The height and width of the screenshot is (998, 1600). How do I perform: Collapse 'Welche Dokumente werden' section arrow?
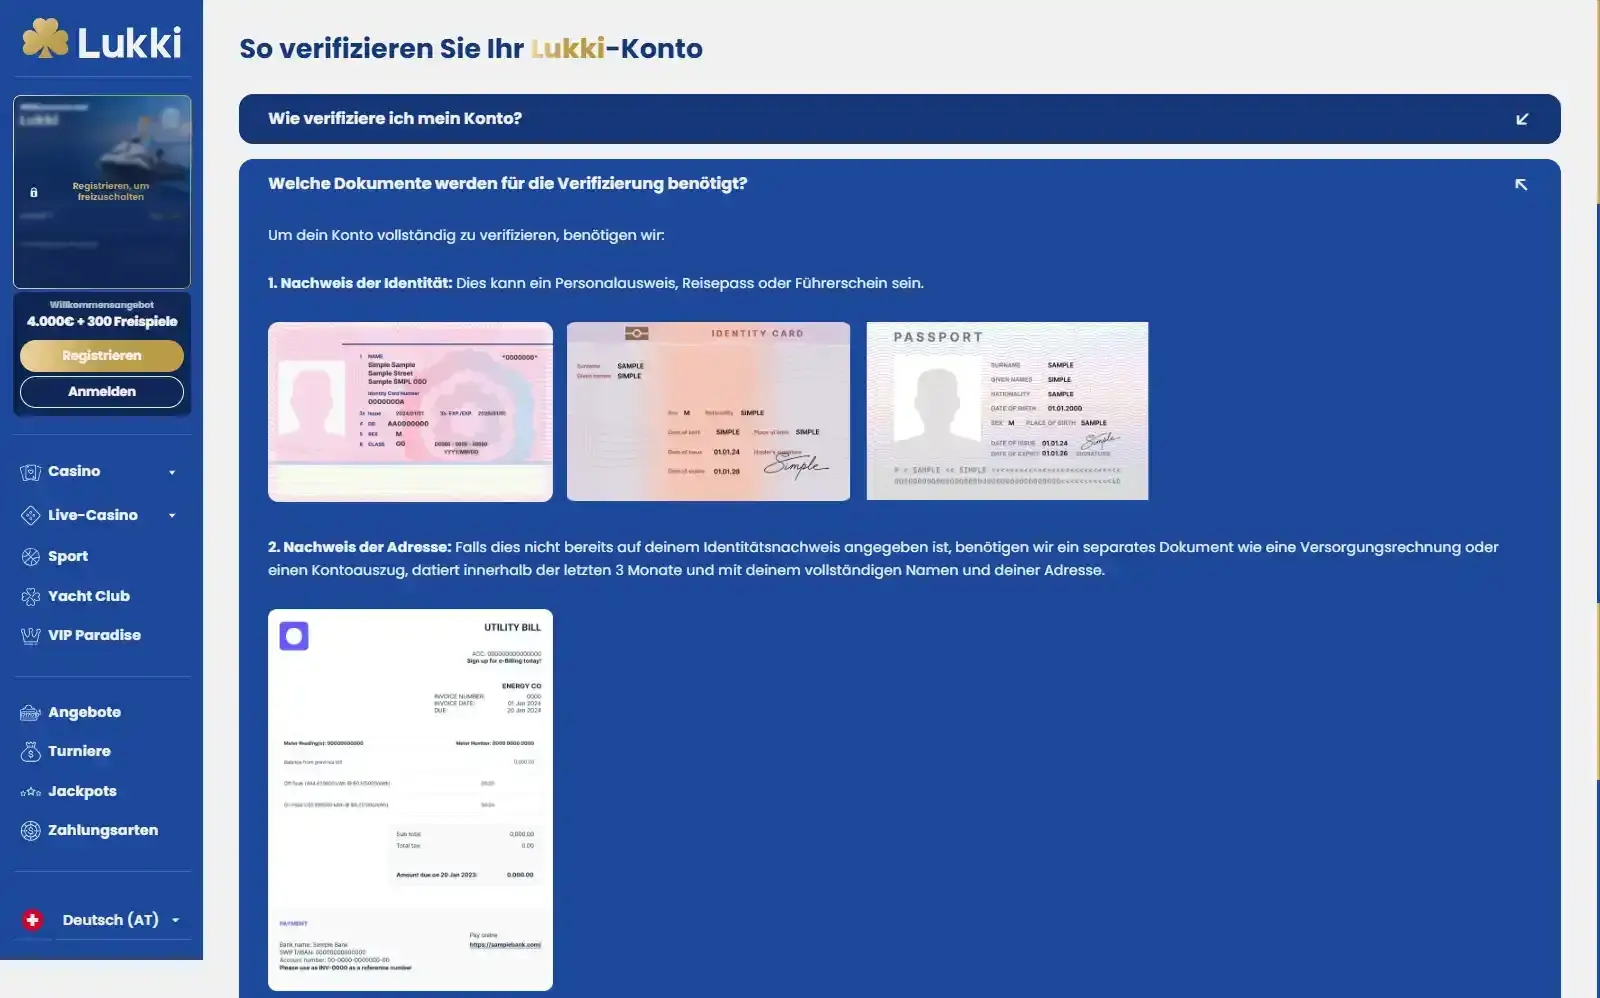[x=1521, y=184]
